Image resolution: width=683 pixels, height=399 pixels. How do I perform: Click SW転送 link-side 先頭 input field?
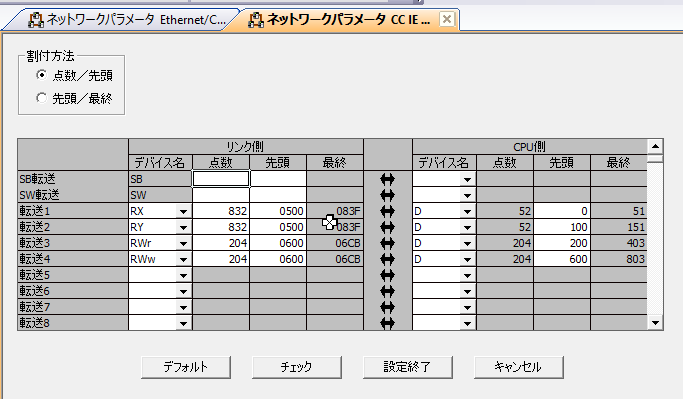pyautogui.click(x=278, y=195)
